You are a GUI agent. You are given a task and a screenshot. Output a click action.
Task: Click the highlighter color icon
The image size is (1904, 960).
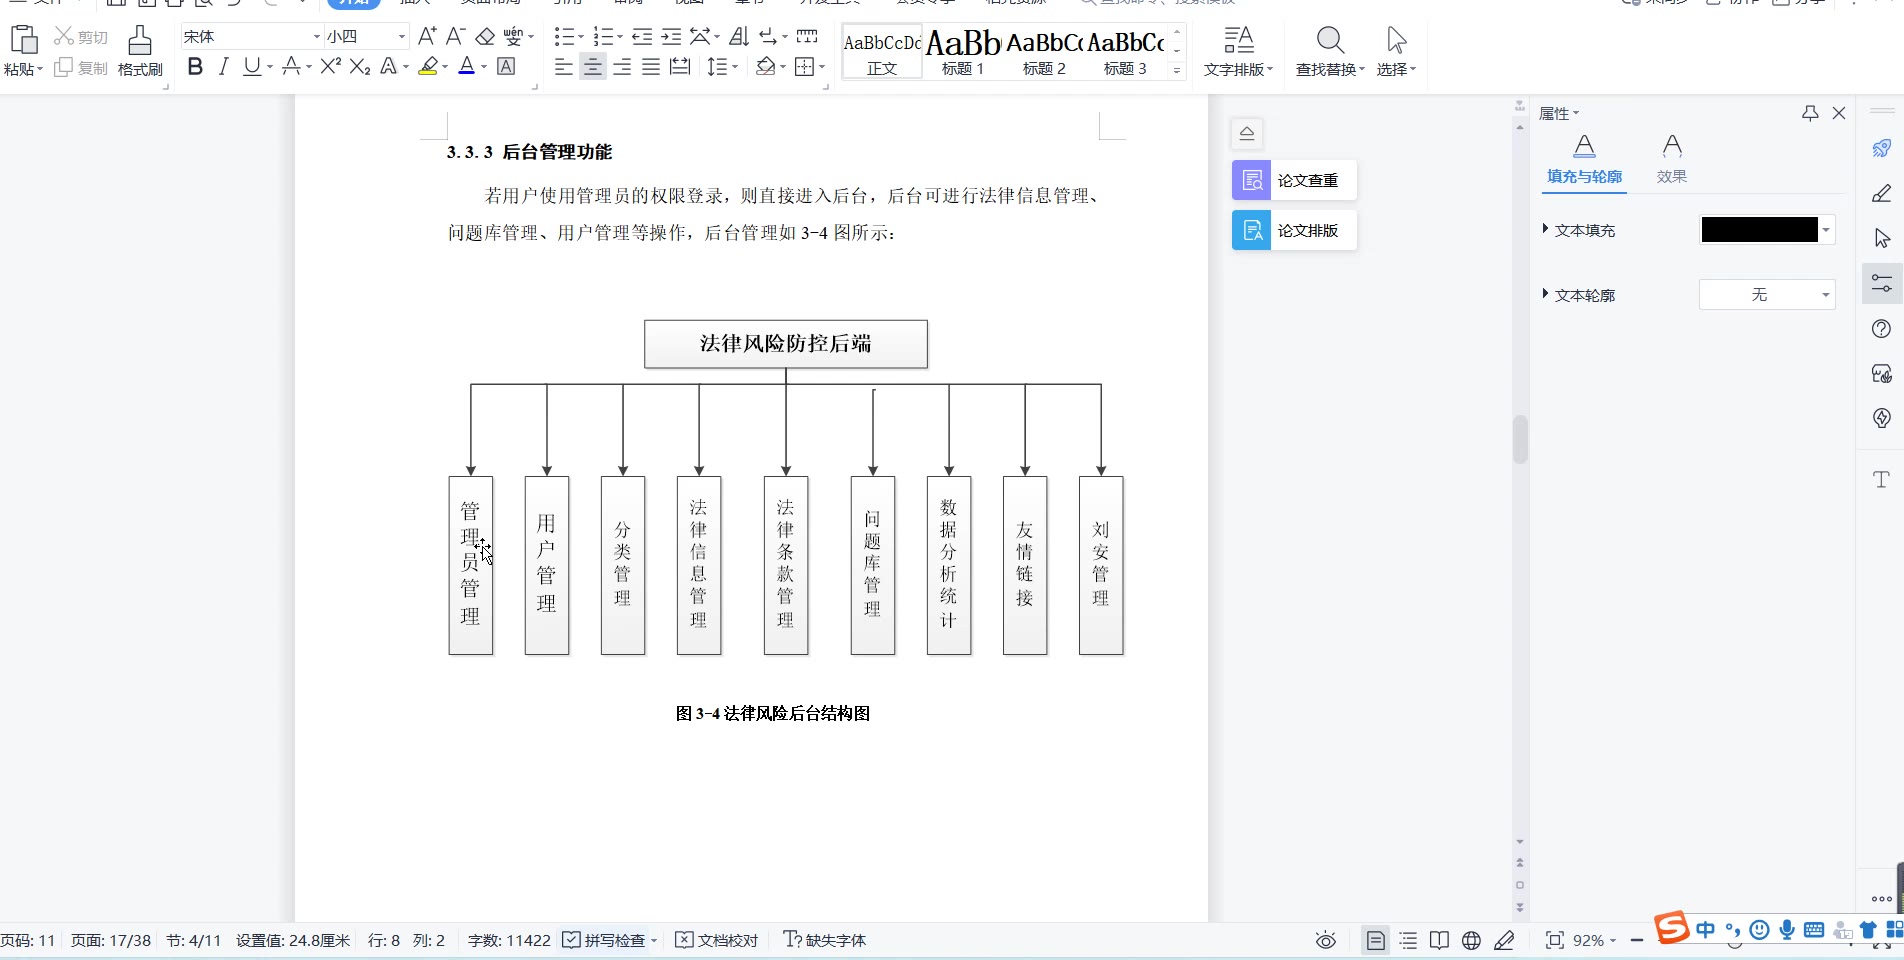pyautogui.click(x=428, y=67)
